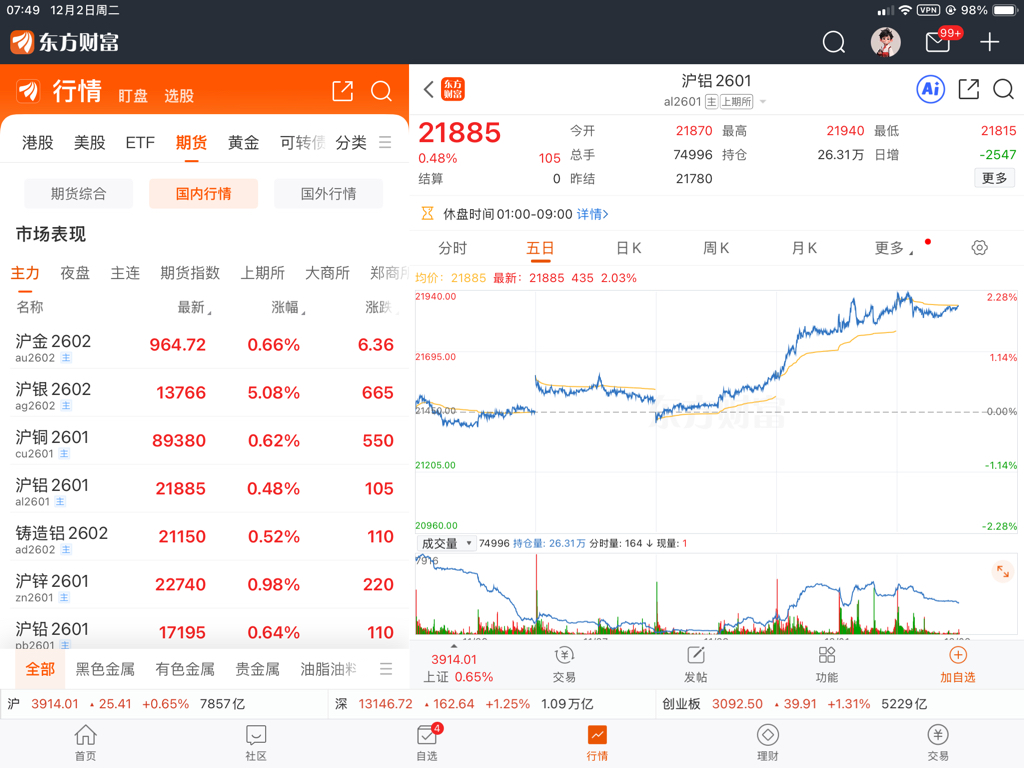Open bottom-nav 交易 trading tab
1024x768 pixels.
tap(938, 743)
